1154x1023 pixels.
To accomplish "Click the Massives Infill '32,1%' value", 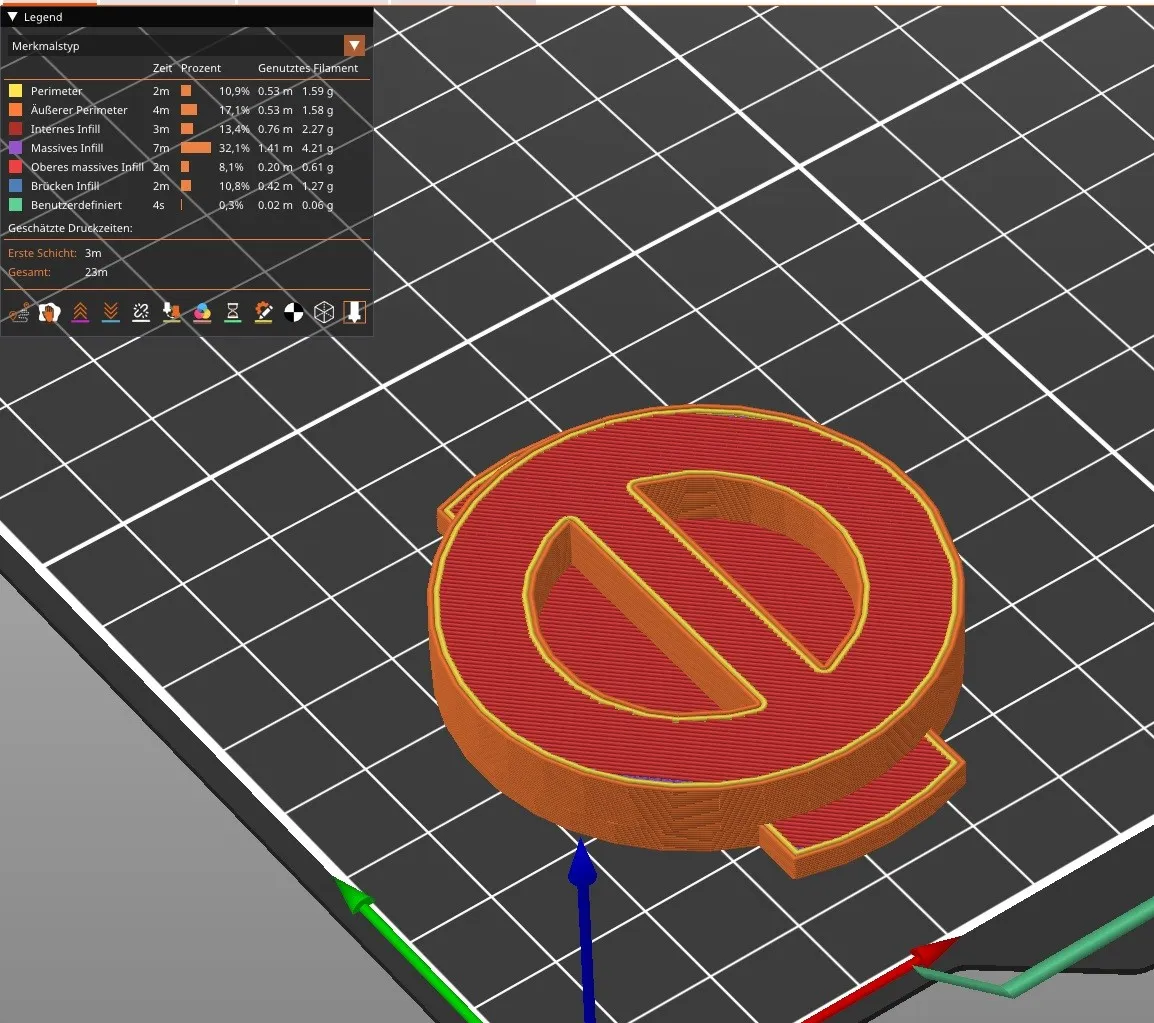I will click(x=234, y=148).
